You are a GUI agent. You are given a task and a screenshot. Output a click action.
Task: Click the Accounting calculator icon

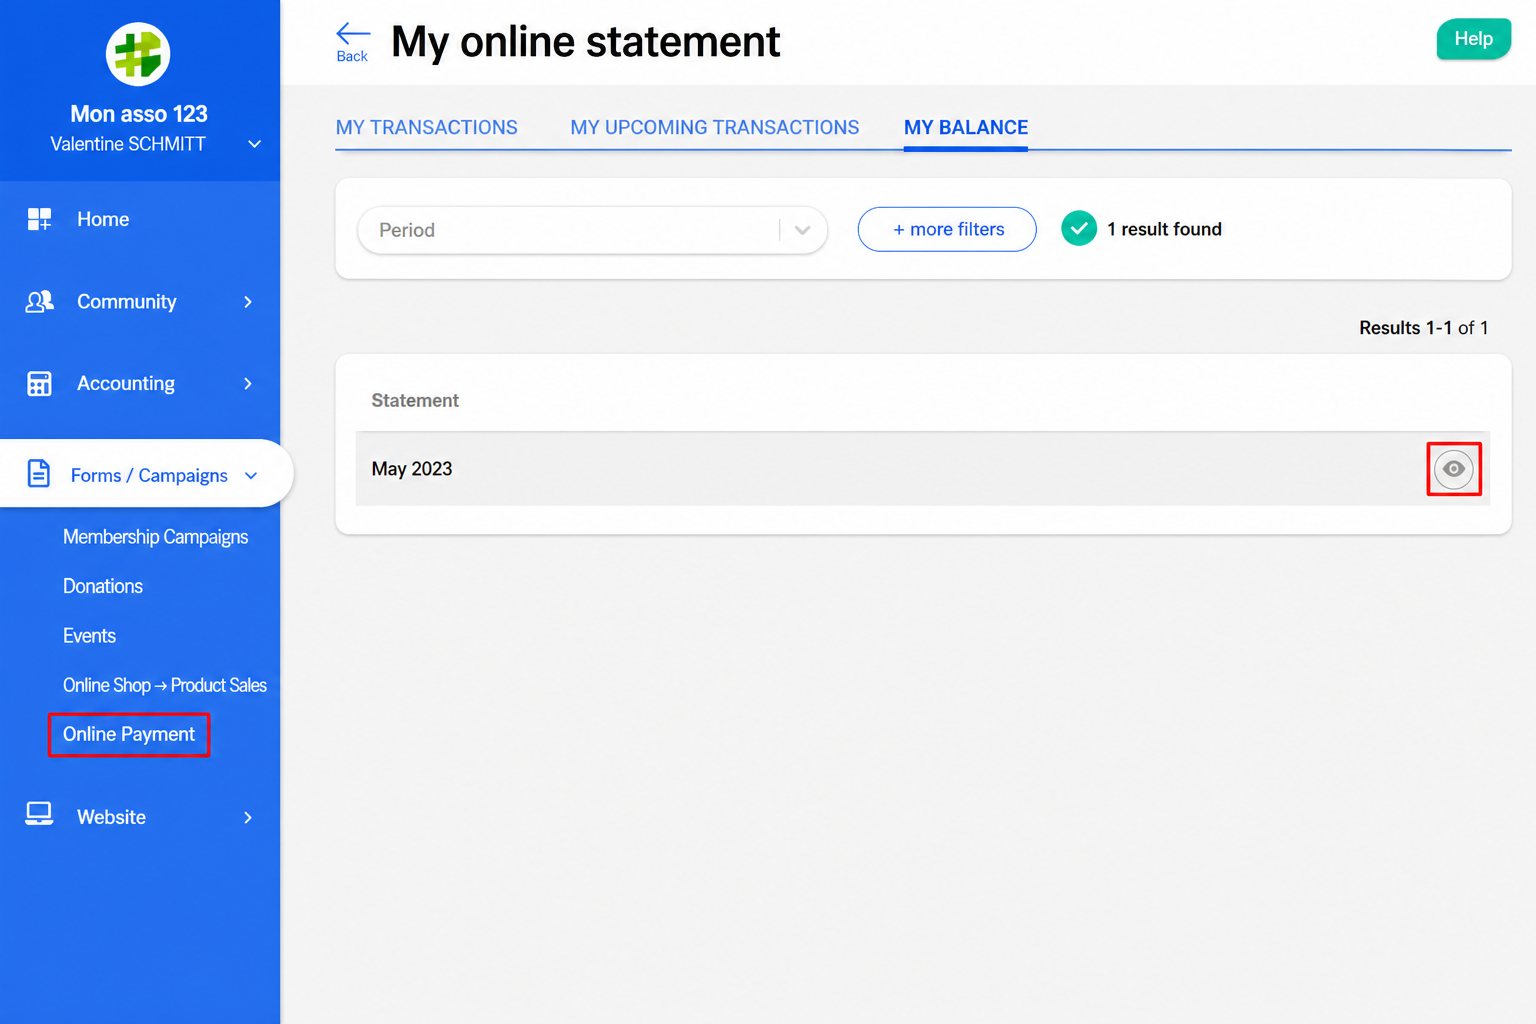39,384
